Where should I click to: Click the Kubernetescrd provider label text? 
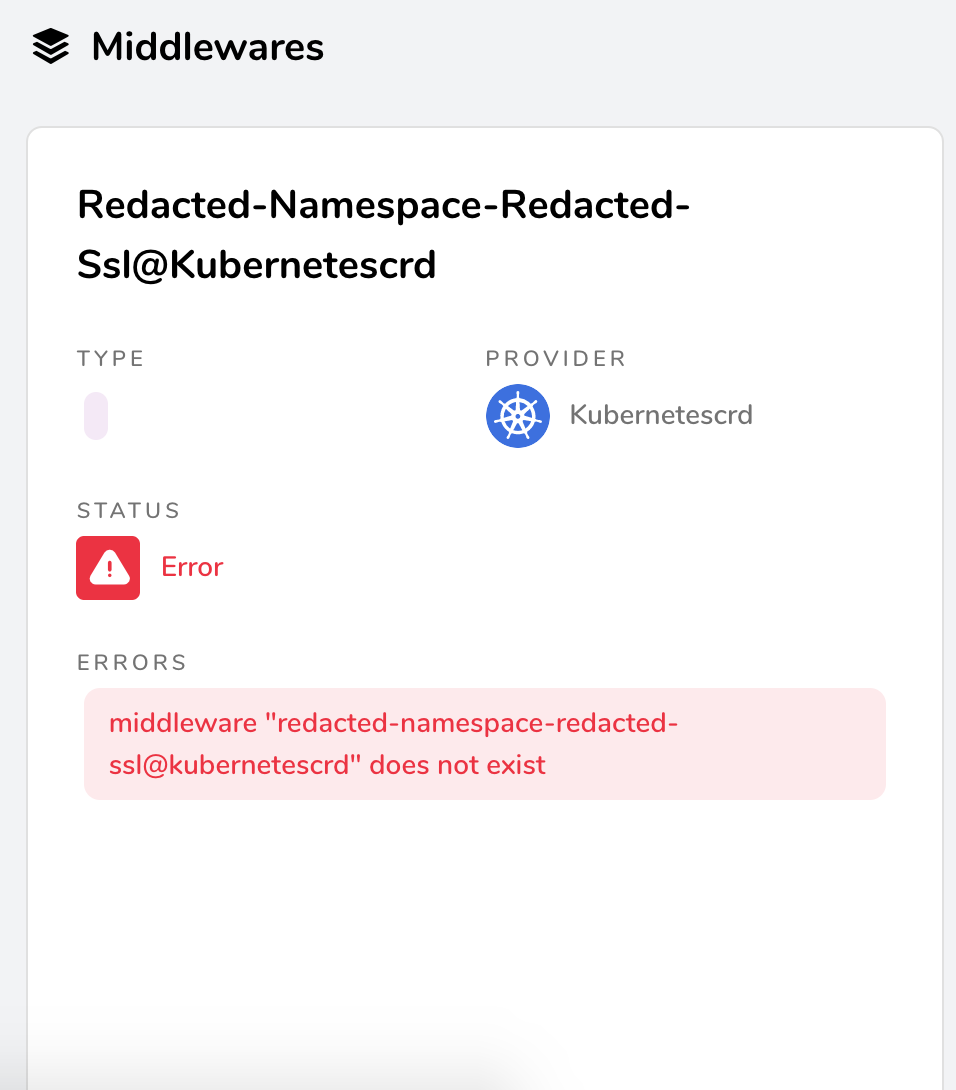661,414
